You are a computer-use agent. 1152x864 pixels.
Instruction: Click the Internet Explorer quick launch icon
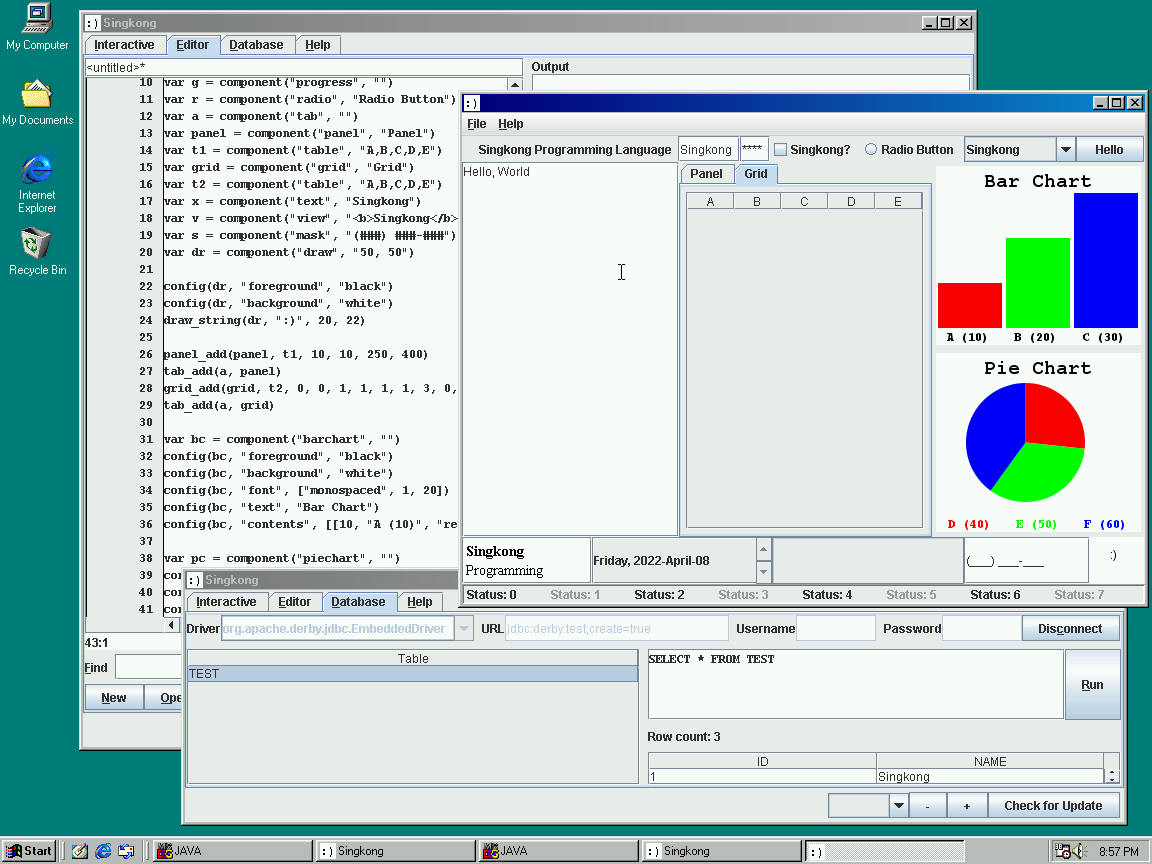(103, 851)
